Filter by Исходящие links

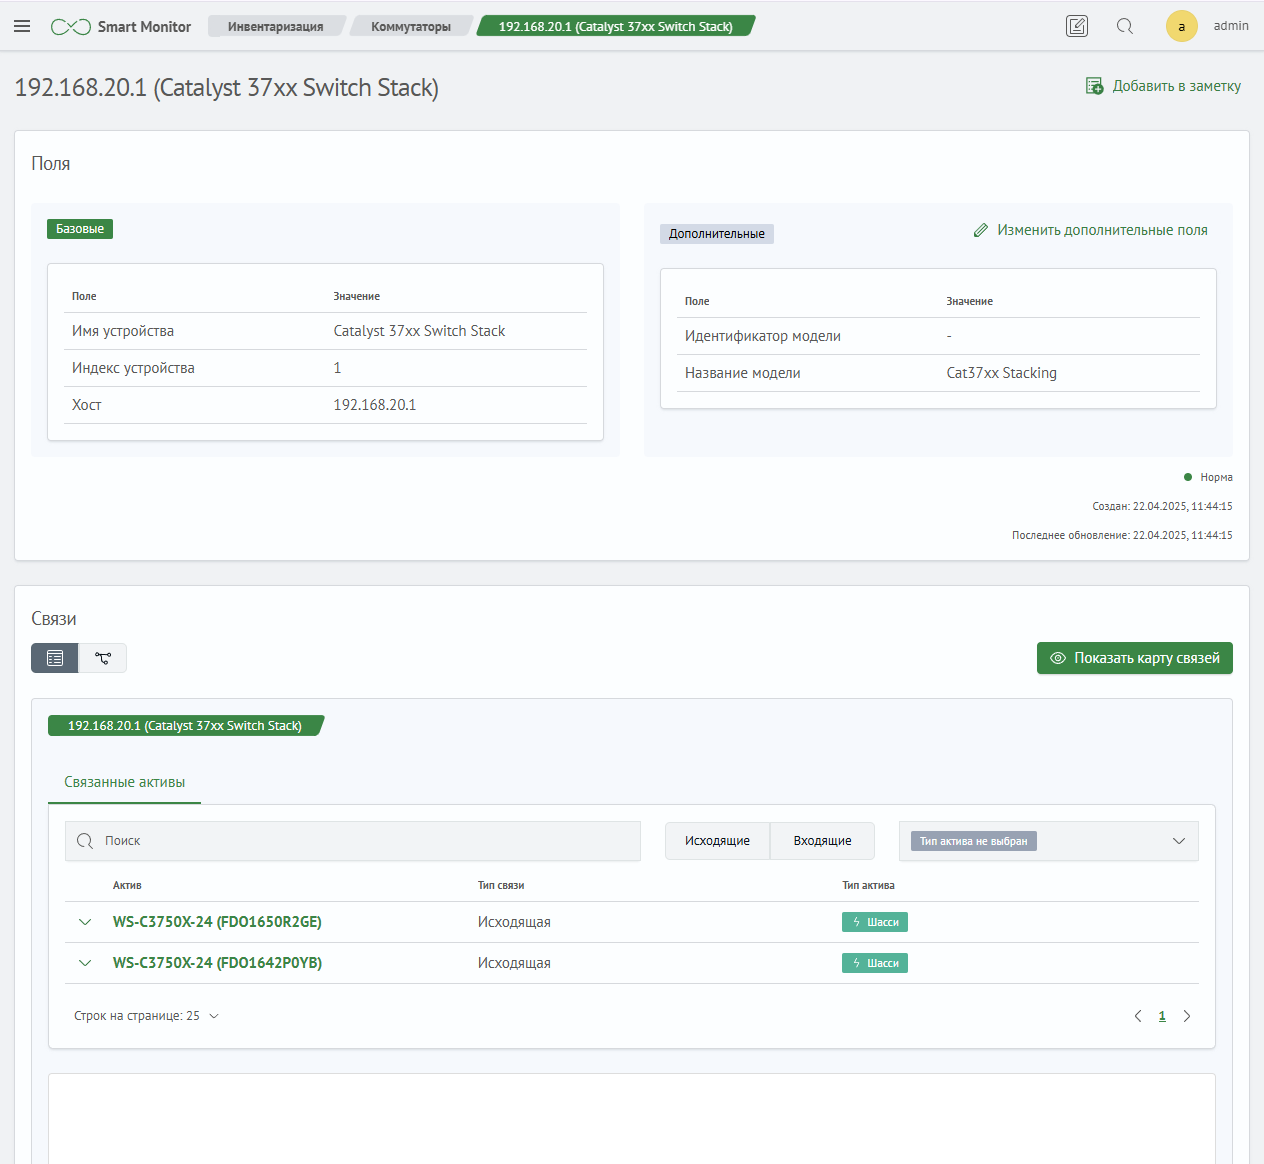pyautogui.click(x=717, y=841)
